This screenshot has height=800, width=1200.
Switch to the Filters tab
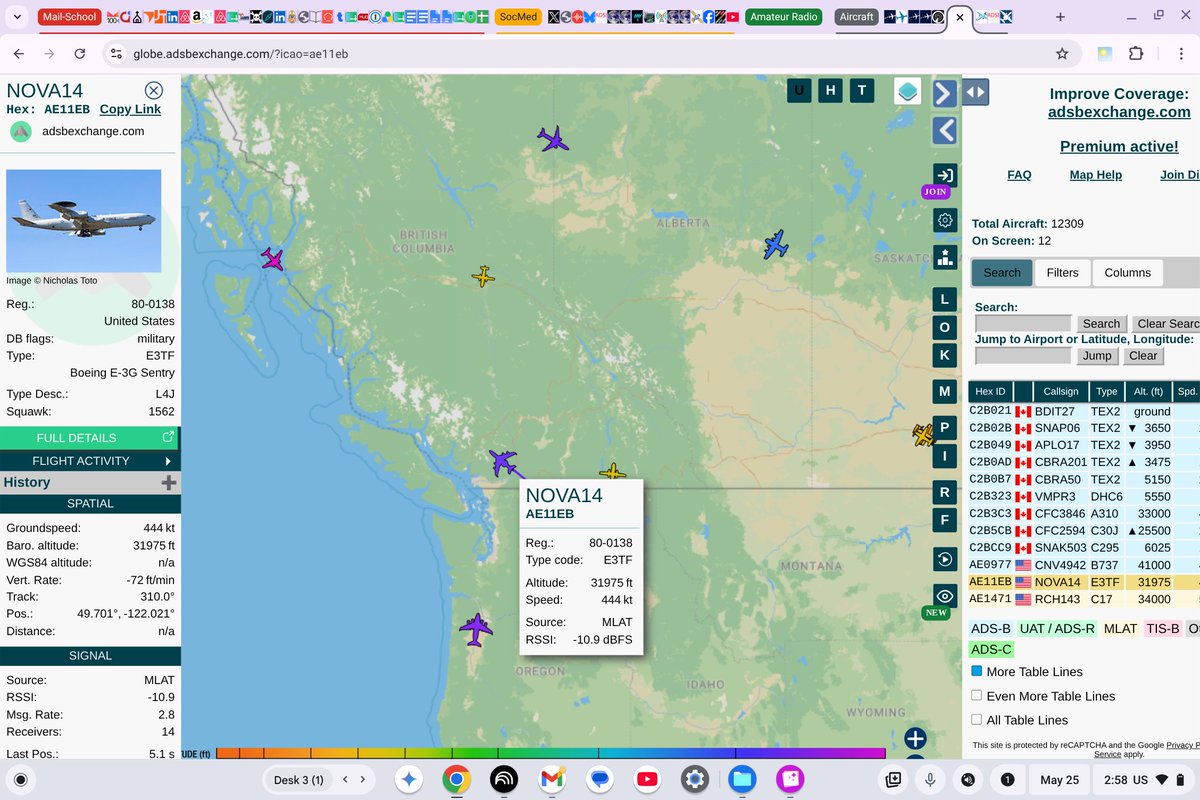click(x=1062, y=272)
